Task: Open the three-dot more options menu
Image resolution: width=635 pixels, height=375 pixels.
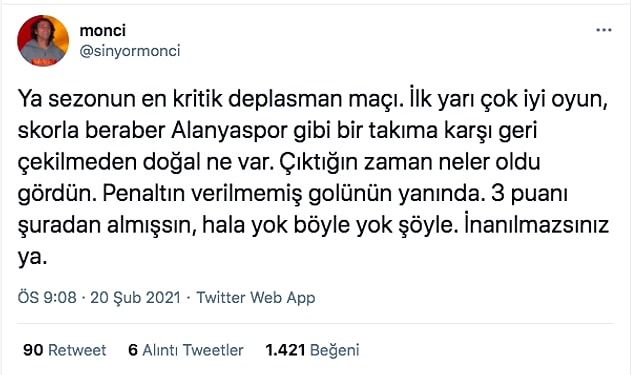Action: [603, 30]
